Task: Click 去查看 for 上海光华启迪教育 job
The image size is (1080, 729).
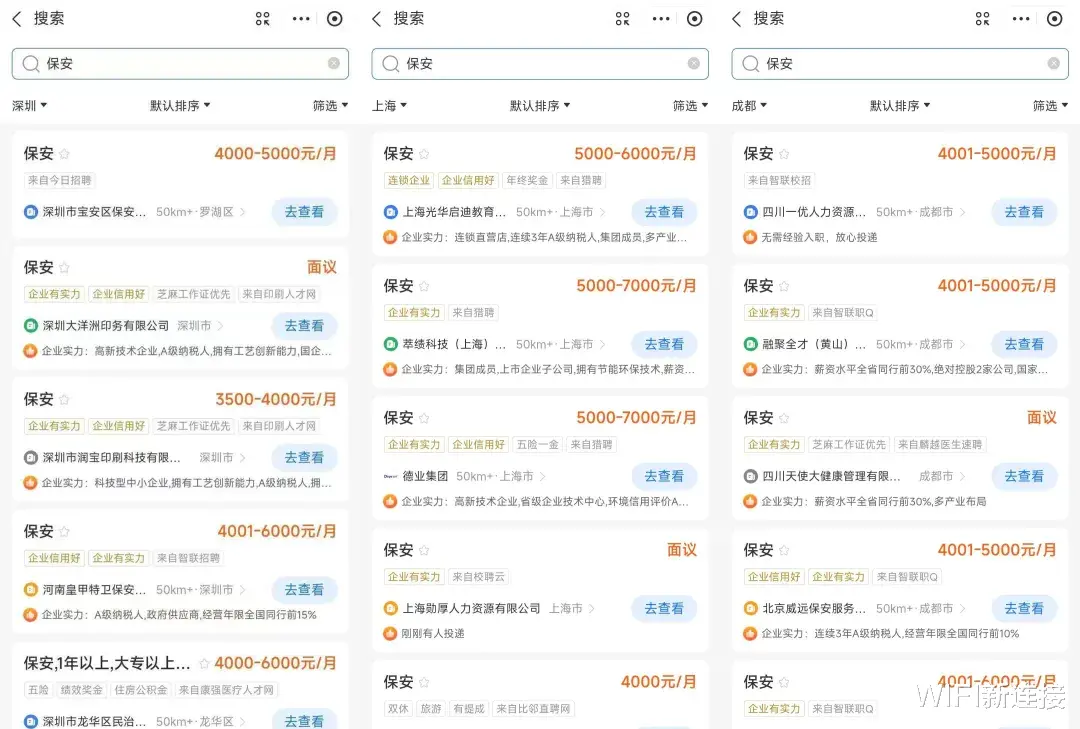Action: pyautogui.click(x=664, y=212)
